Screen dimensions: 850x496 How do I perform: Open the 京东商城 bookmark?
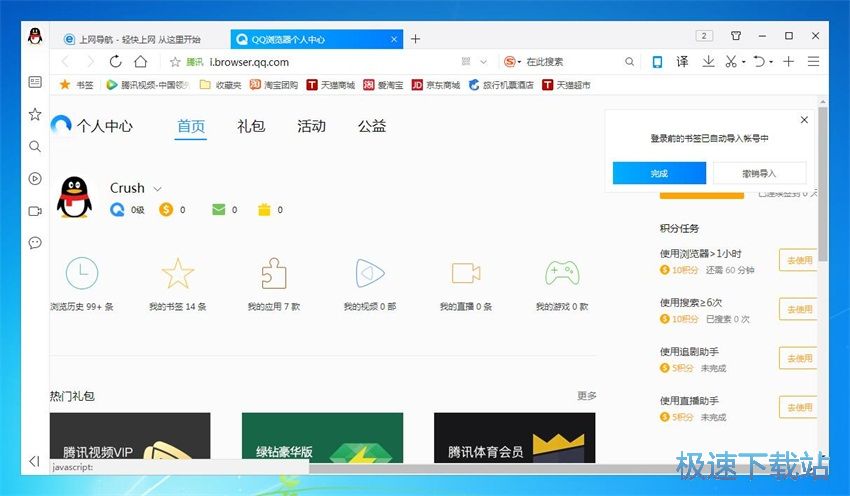(436, 85)
